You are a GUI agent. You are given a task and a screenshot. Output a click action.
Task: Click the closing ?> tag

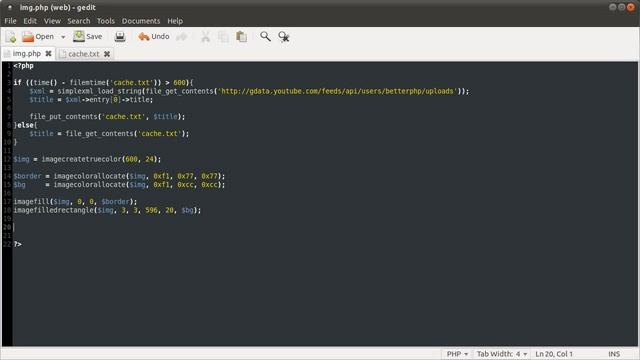click(18, 244)
